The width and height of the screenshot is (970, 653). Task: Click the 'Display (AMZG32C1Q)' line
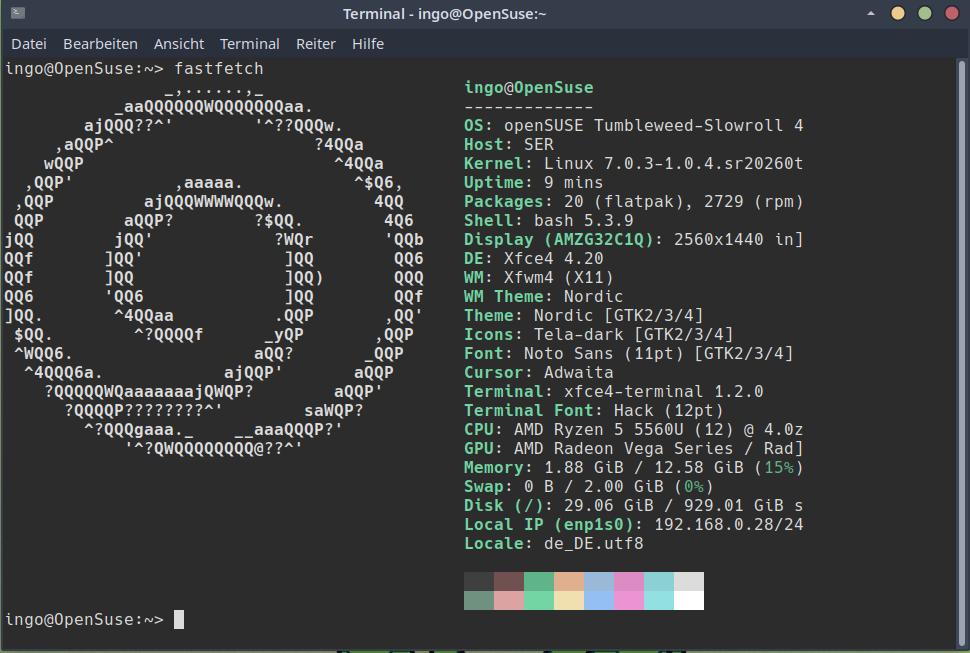633,240
